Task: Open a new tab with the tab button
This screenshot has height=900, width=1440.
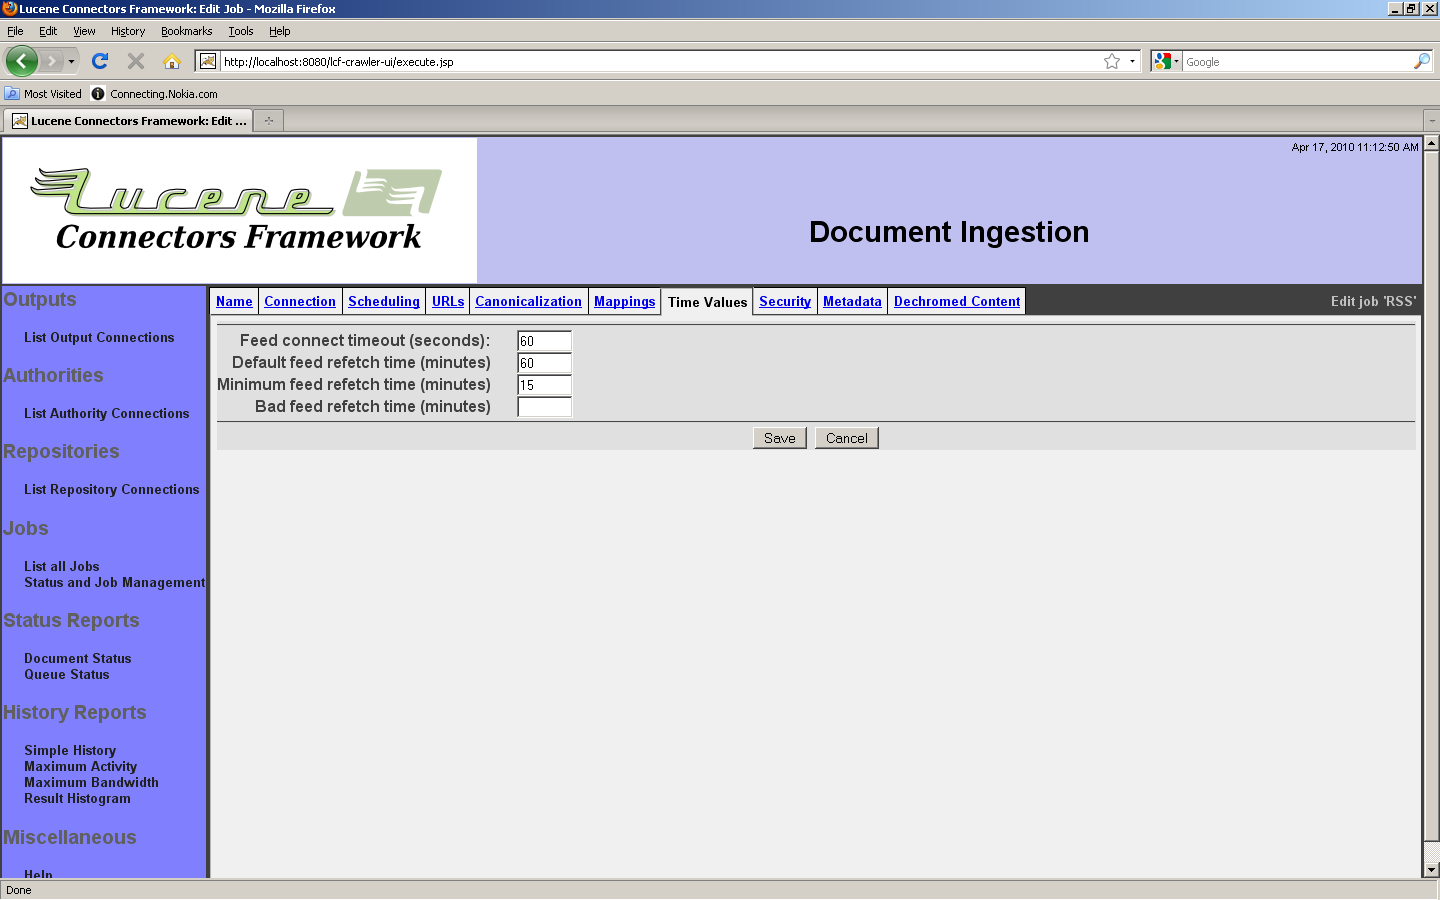Action: coord(268,121)
